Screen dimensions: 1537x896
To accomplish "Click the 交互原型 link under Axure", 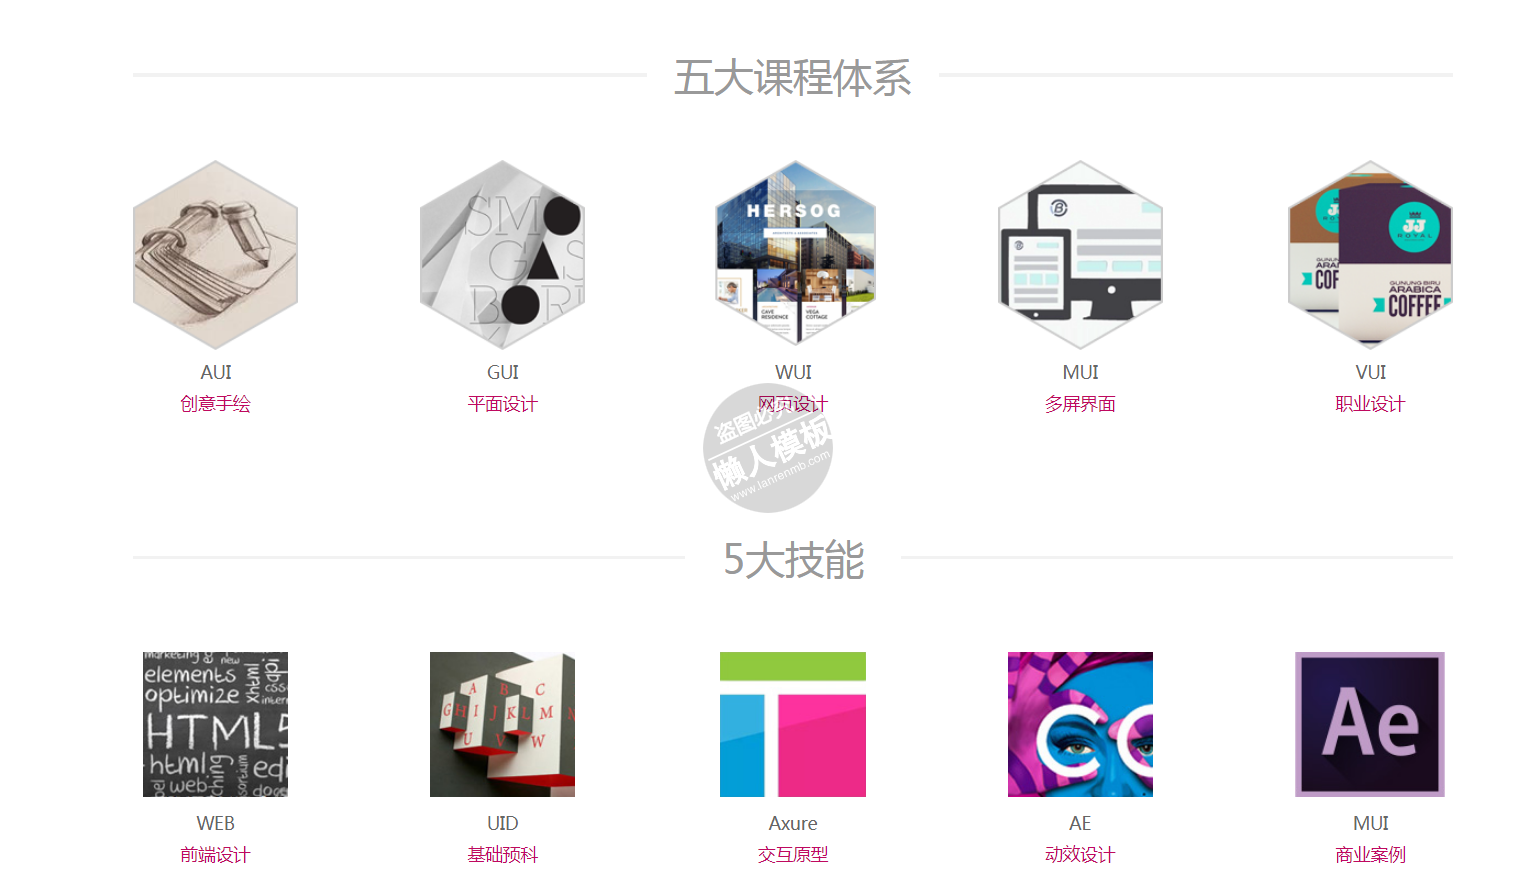I will click(793, 855).
